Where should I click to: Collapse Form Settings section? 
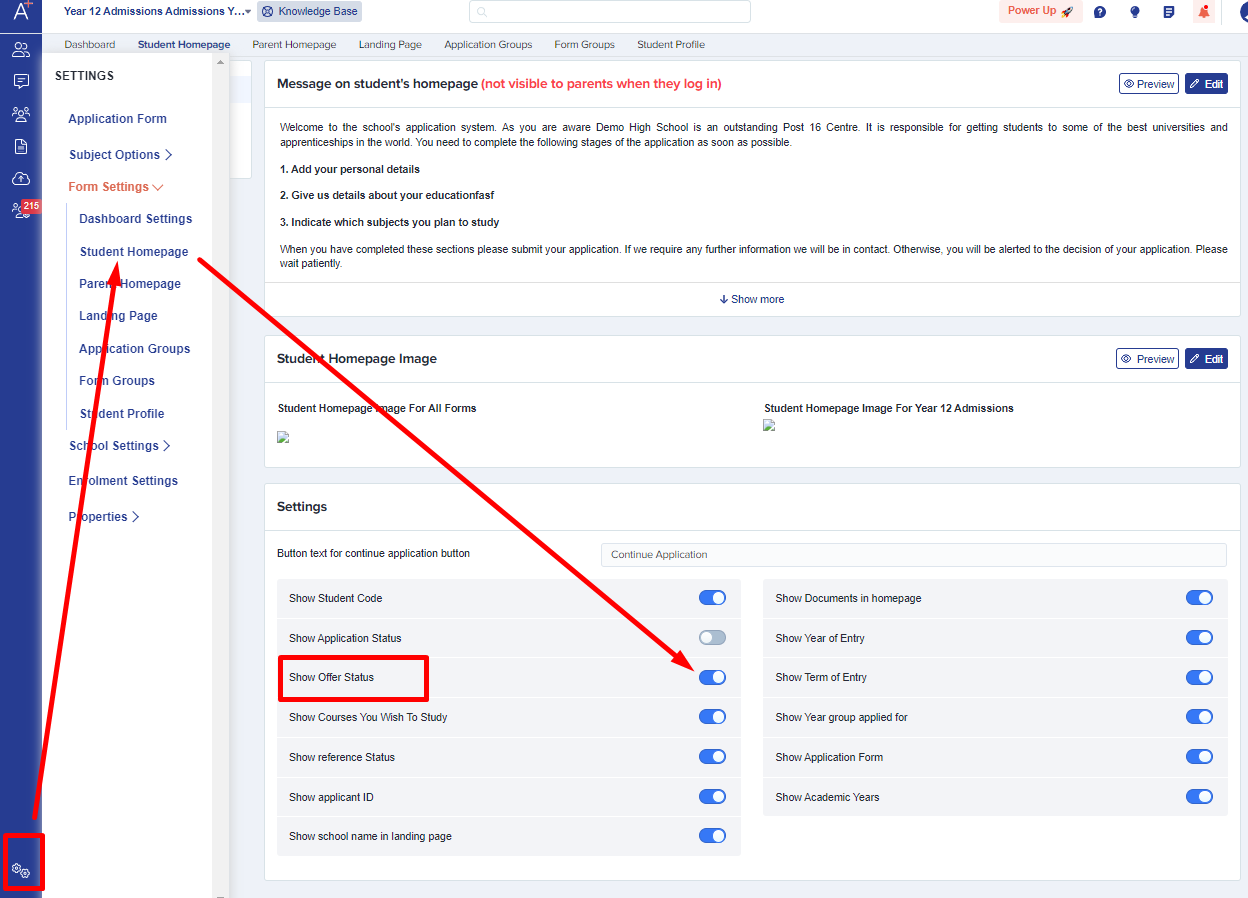pos(115,187)
